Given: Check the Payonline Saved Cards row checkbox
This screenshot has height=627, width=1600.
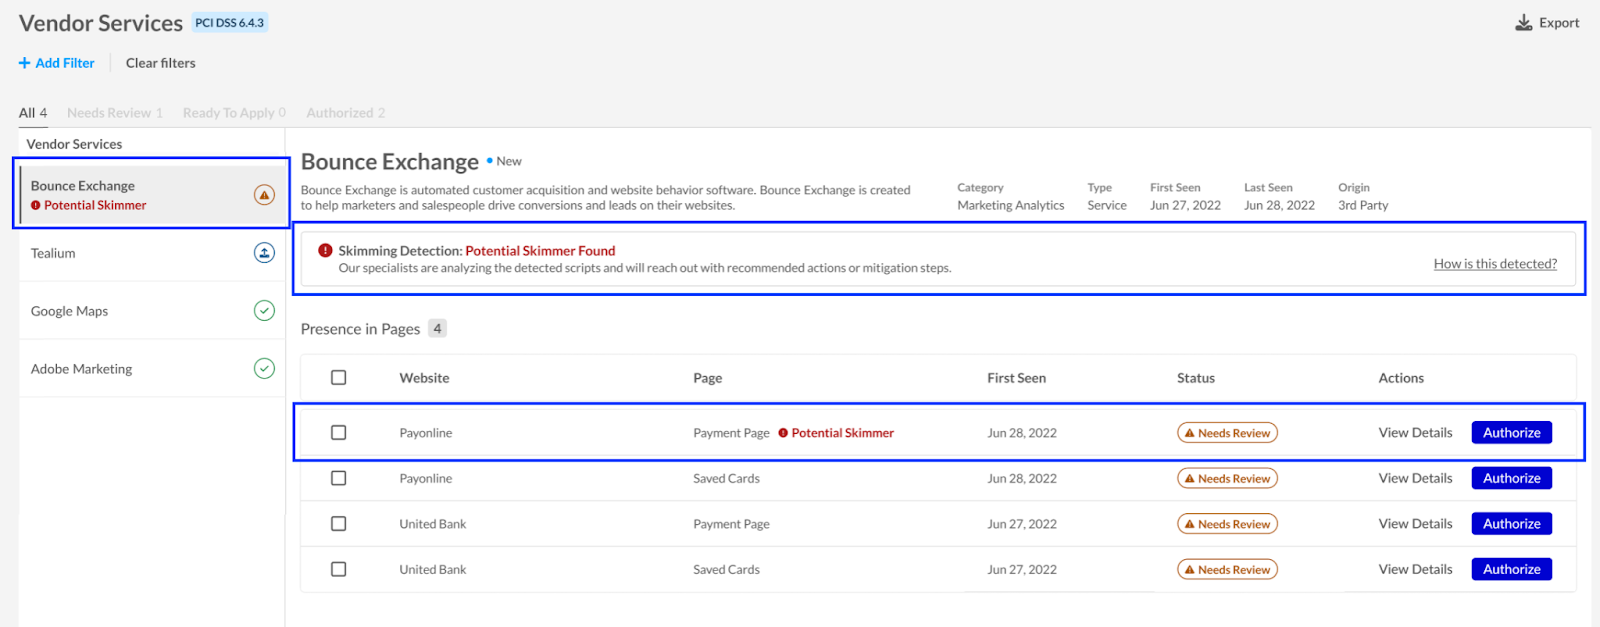Looking at the screenshot, I should click(339, 478).
